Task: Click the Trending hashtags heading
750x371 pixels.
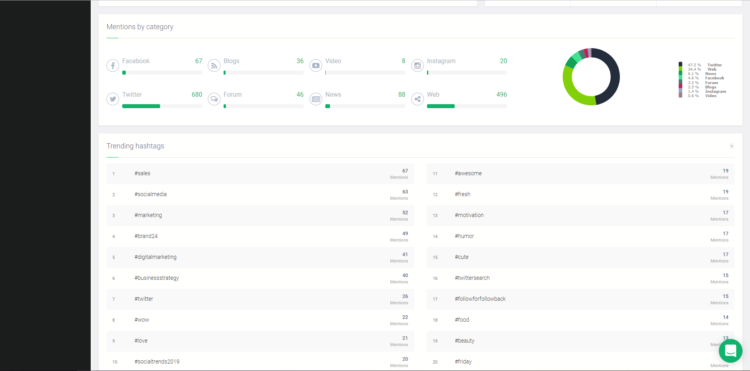Action: (135, 146)
